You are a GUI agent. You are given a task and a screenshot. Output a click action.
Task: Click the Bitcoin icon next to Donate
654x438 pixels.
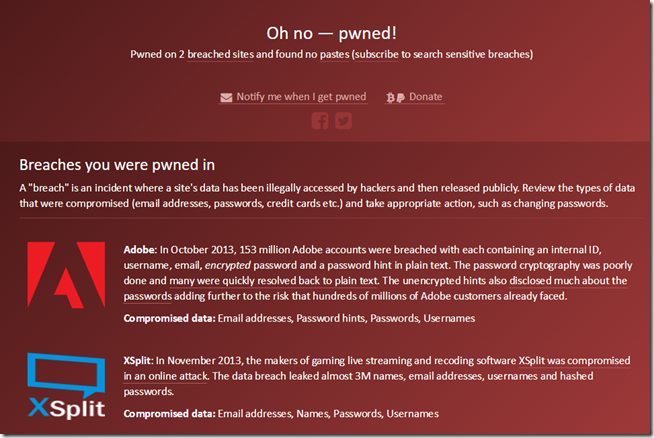click(x=390, y=98)
